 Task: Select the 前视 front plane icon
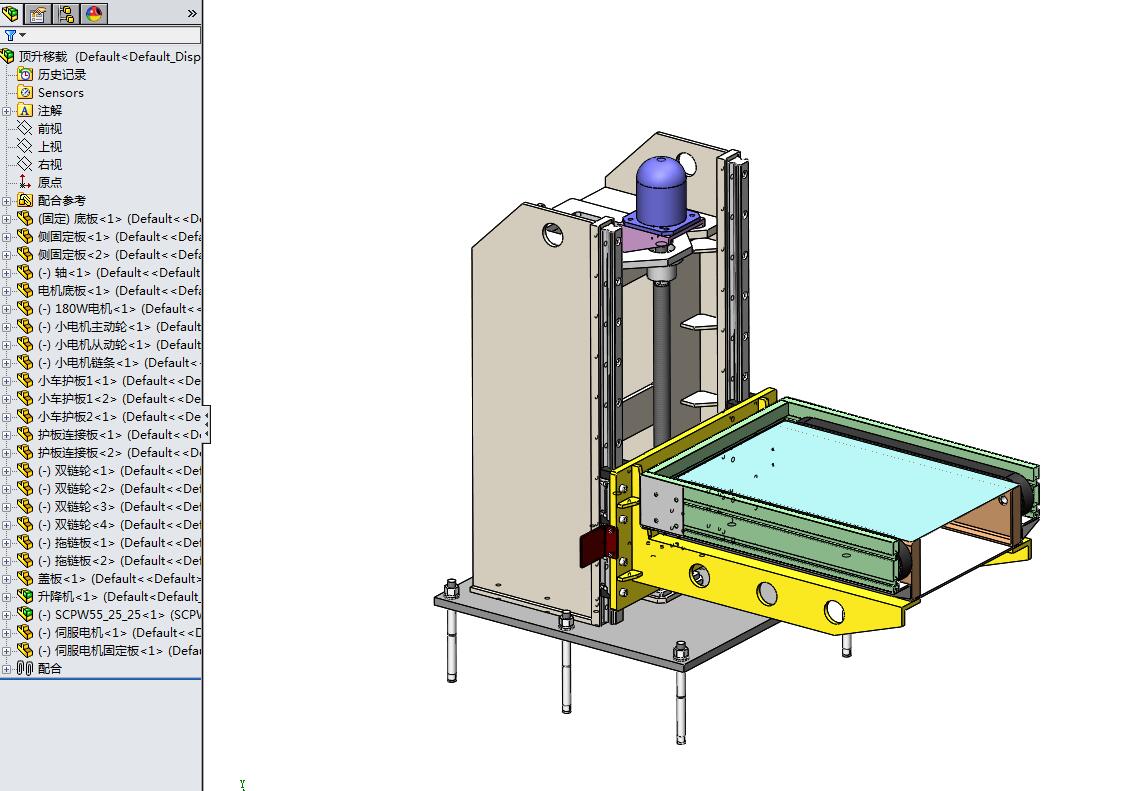point(25,128)
